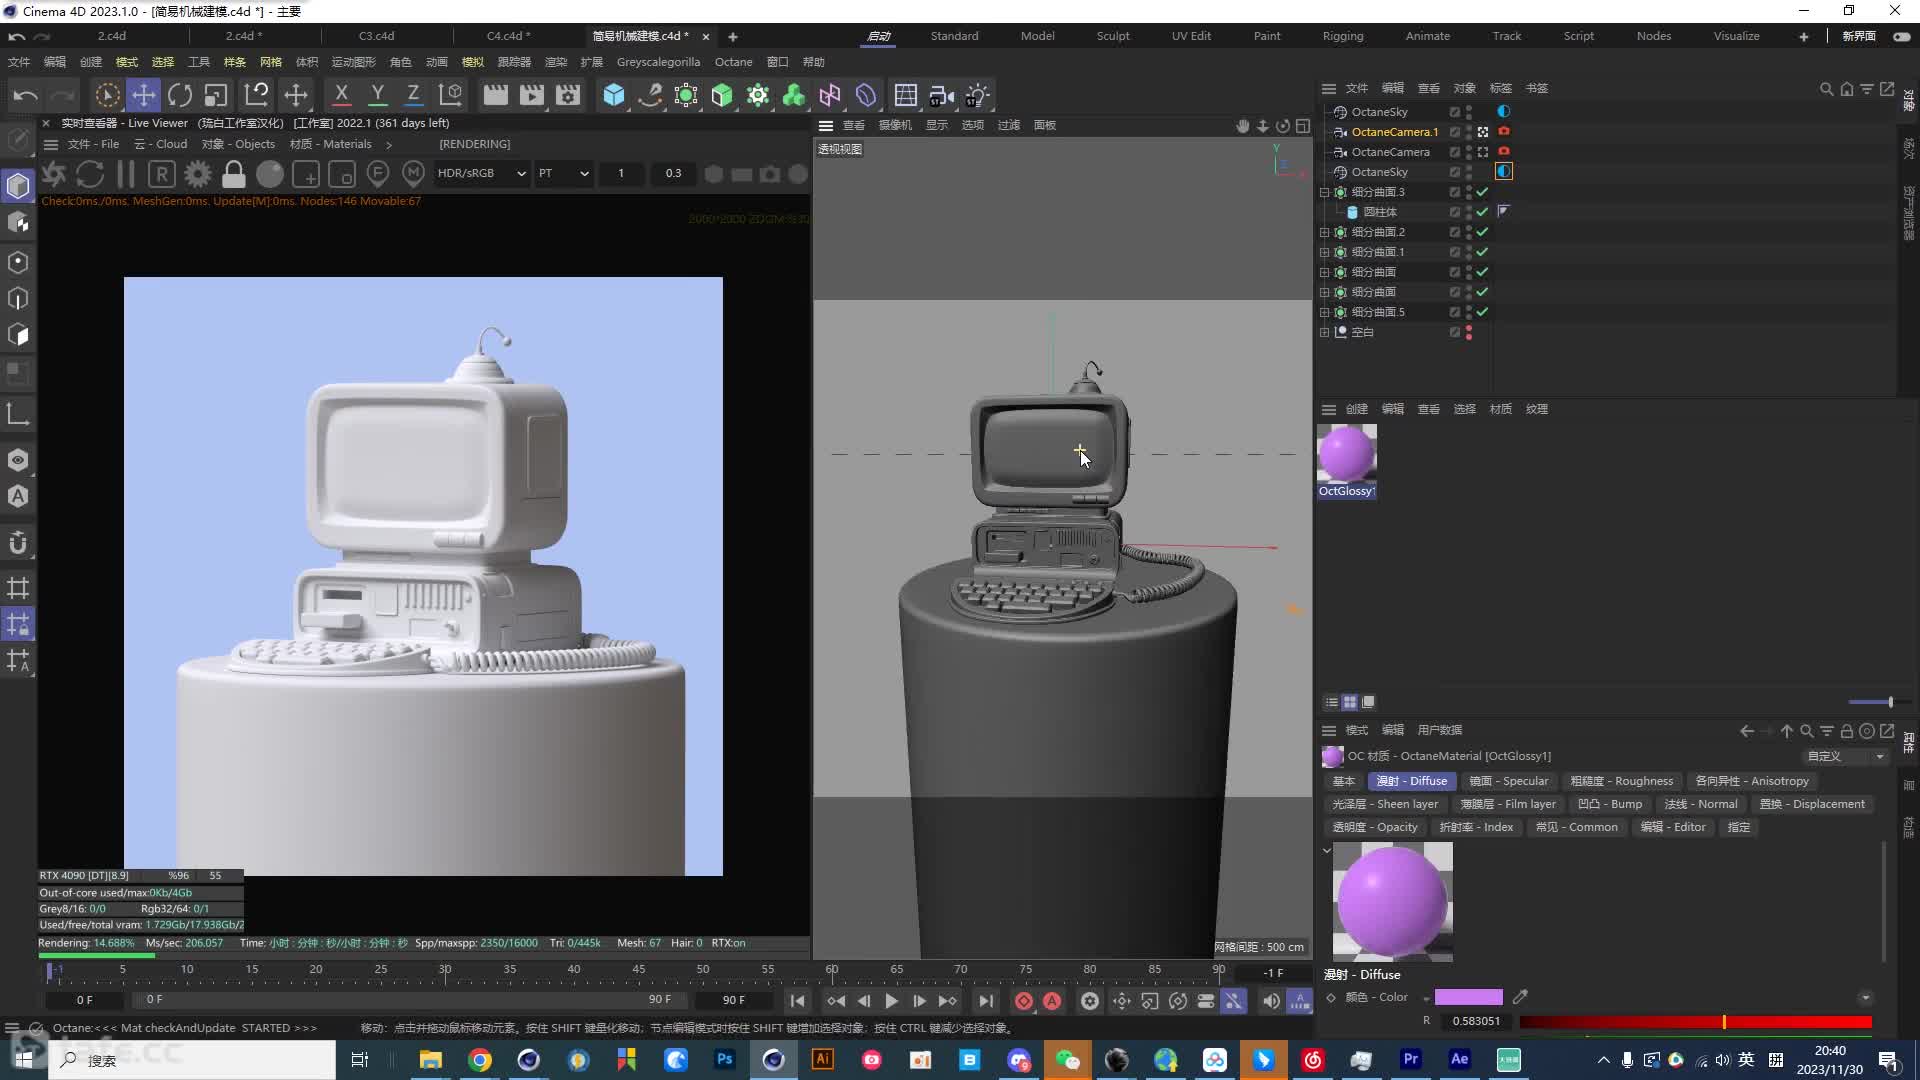This screenshot has height=1080, width=1920.
Task: Select OctaneCamera.1 in object manager
Action: [x=1394, y=132]
